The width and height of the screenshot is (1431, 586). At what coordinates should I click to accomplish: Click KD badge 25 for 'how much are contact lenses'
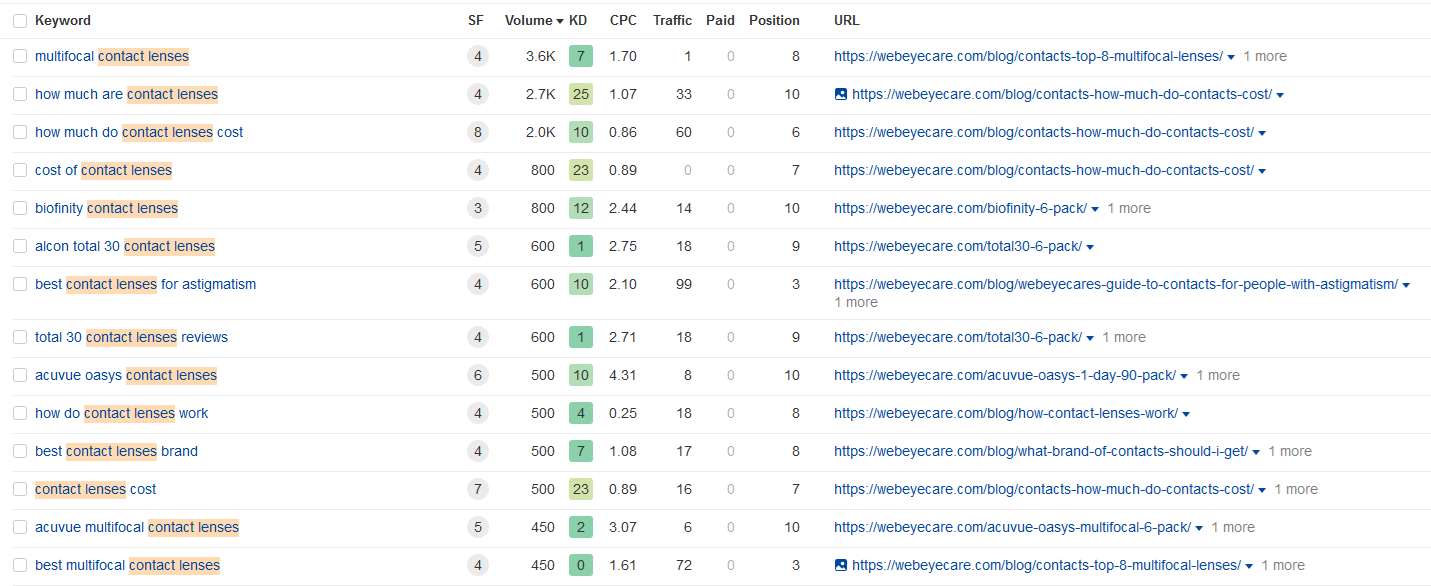[580, 94]
